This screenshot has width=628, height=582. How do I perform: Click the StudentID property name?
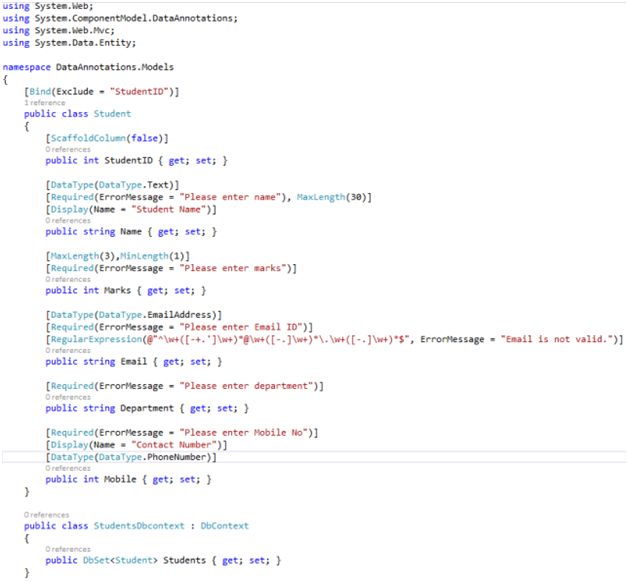click(x=129, y=161)
